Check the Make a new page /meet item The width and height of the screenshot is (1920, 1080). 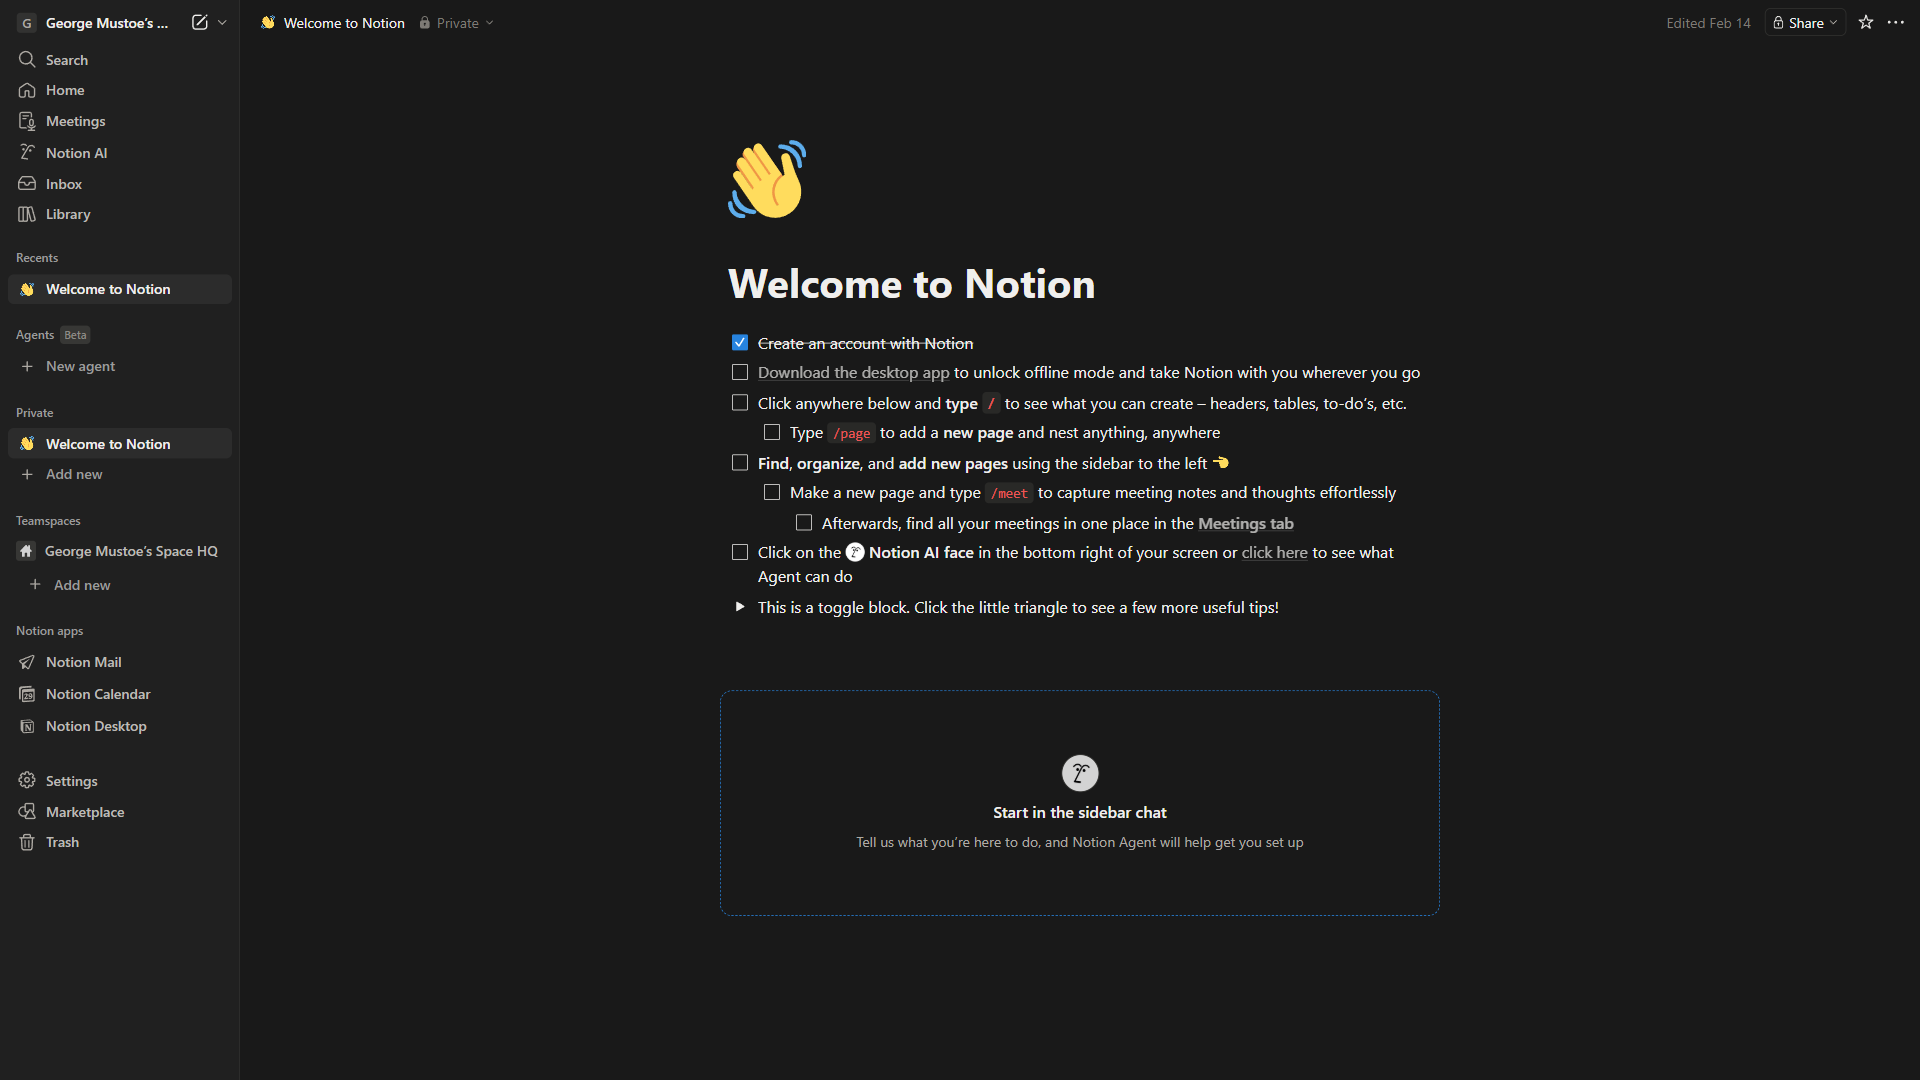pyautogui.click(x=772, y=492)
